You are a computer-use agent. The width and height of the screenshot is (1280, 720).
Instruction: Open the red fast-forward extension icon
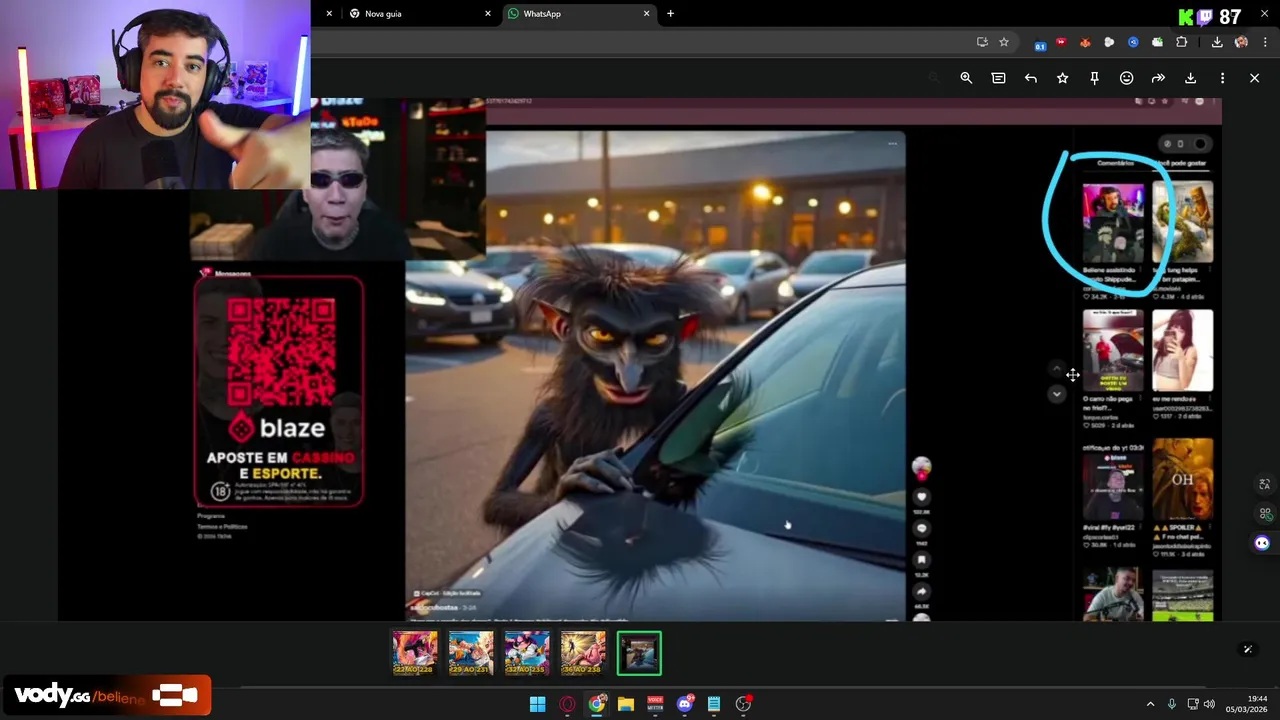pos(1061,42)
